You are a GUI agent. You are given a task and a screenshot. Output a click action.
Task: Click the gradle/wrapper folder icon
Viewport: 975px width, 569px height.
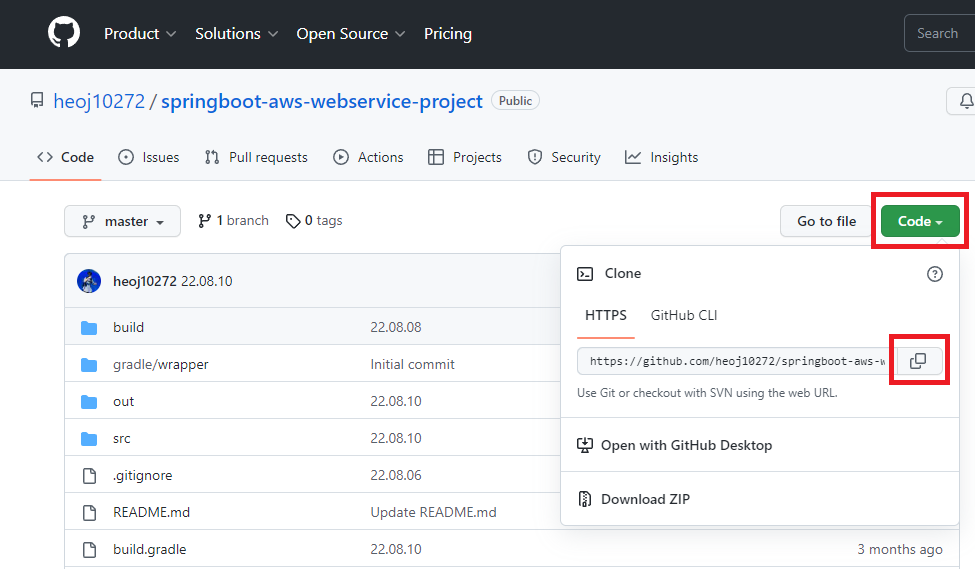pyautogui.click(x=89, y=365)
